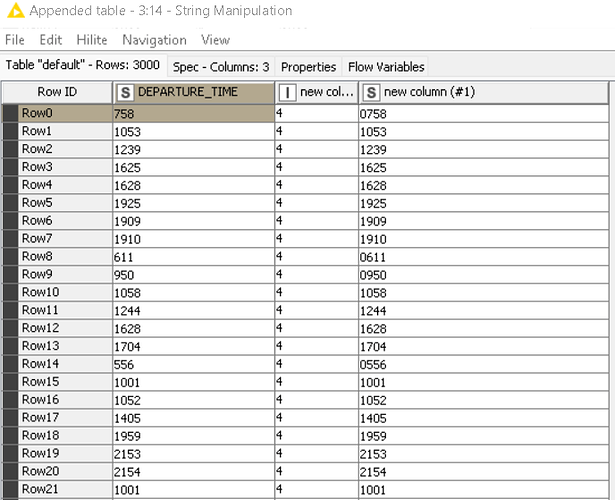Click DEPARTURE_TIME cell 556 in Row14
This screenshot has width=615, height=500.
[x=193, y=364]
